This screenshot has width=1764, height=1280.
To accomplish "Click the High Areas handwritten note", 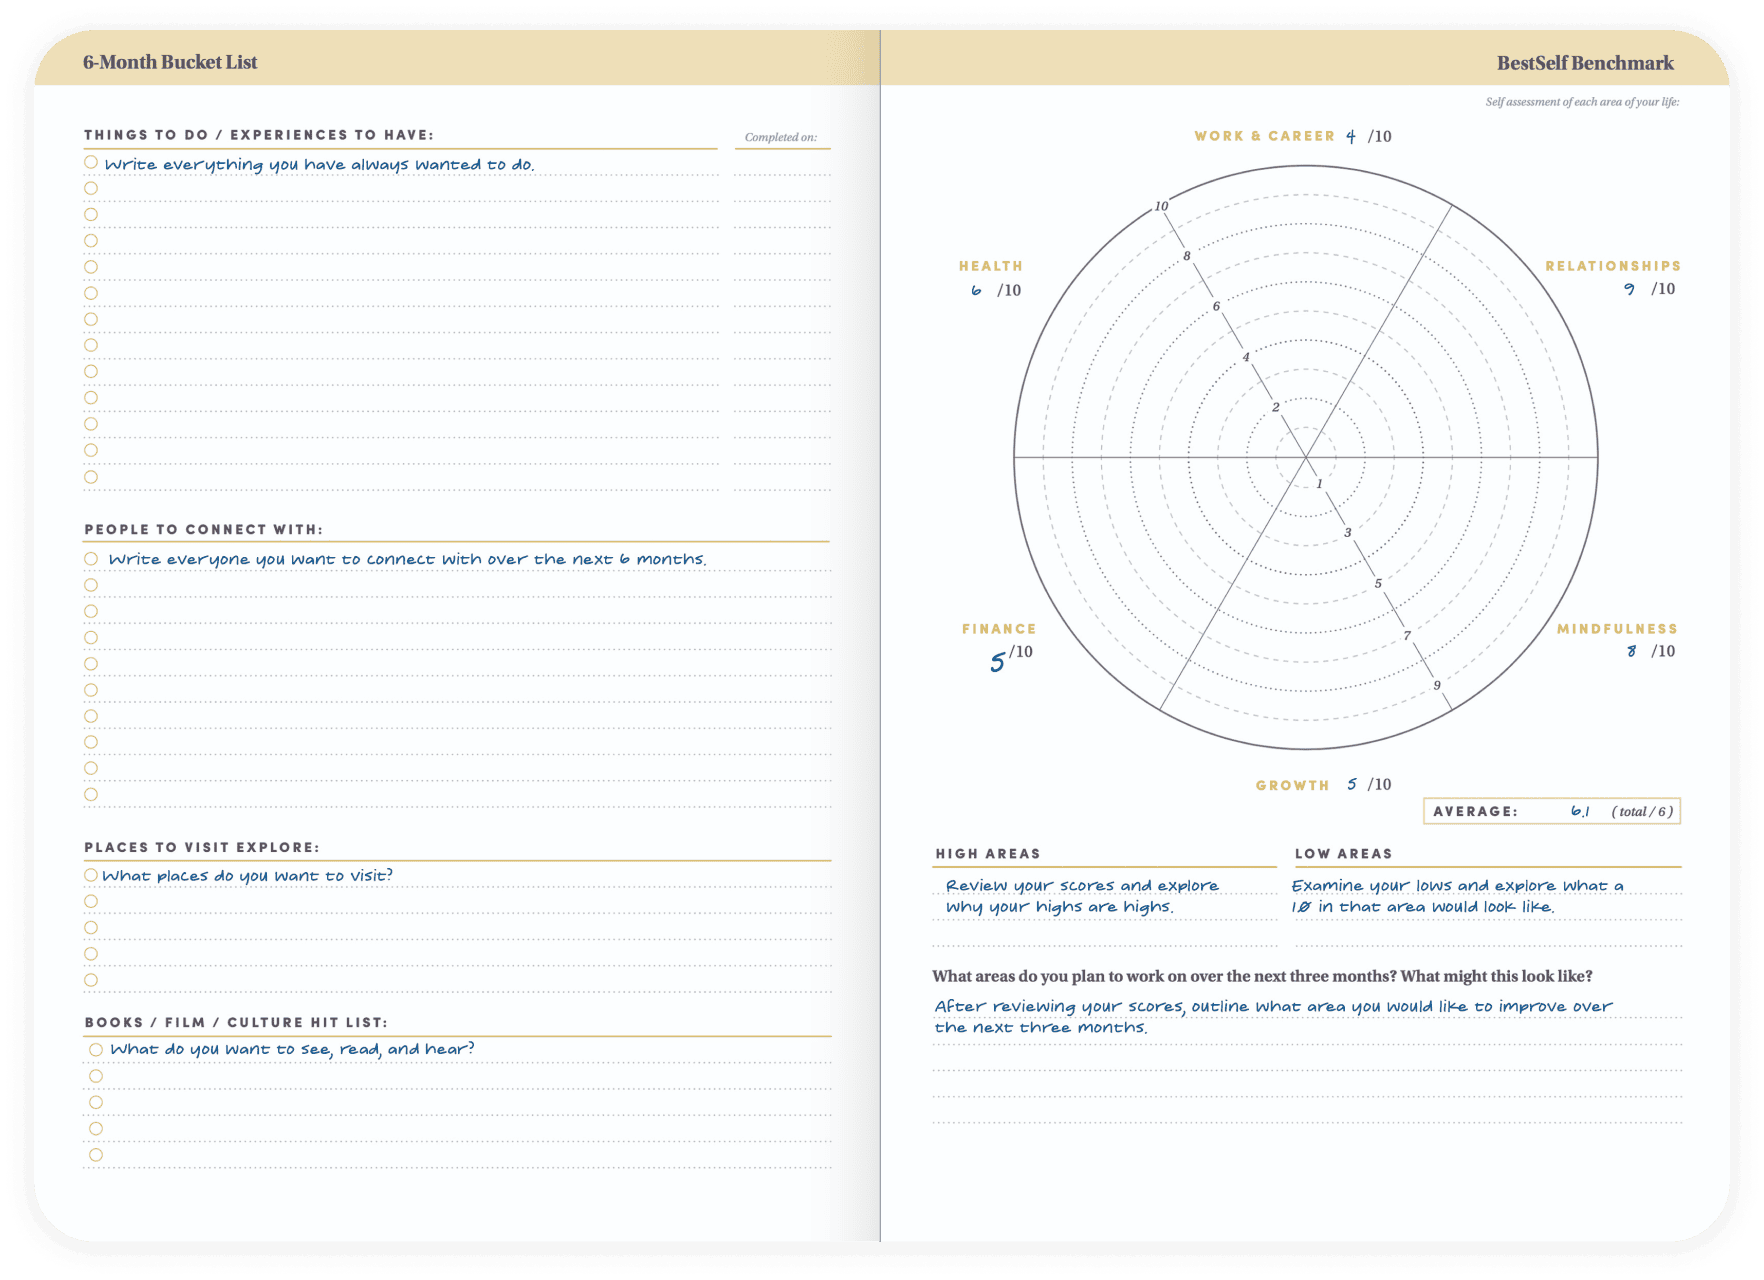I will [1081, 896].
